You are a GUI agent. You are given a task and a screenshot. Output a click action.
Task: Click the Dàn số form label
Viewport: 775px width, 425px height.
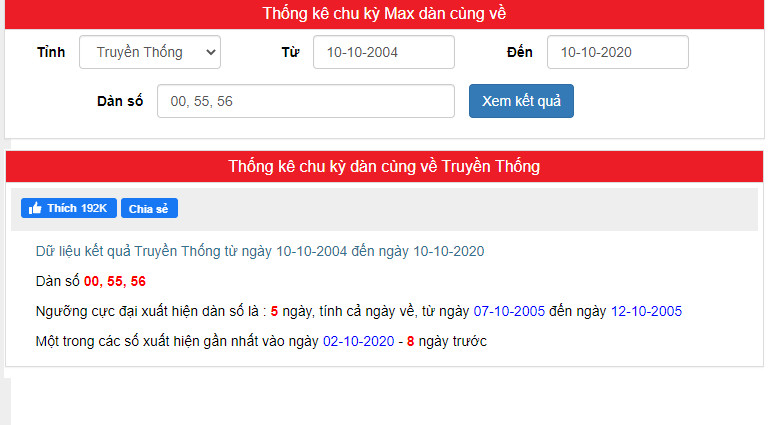pos(120,101)
